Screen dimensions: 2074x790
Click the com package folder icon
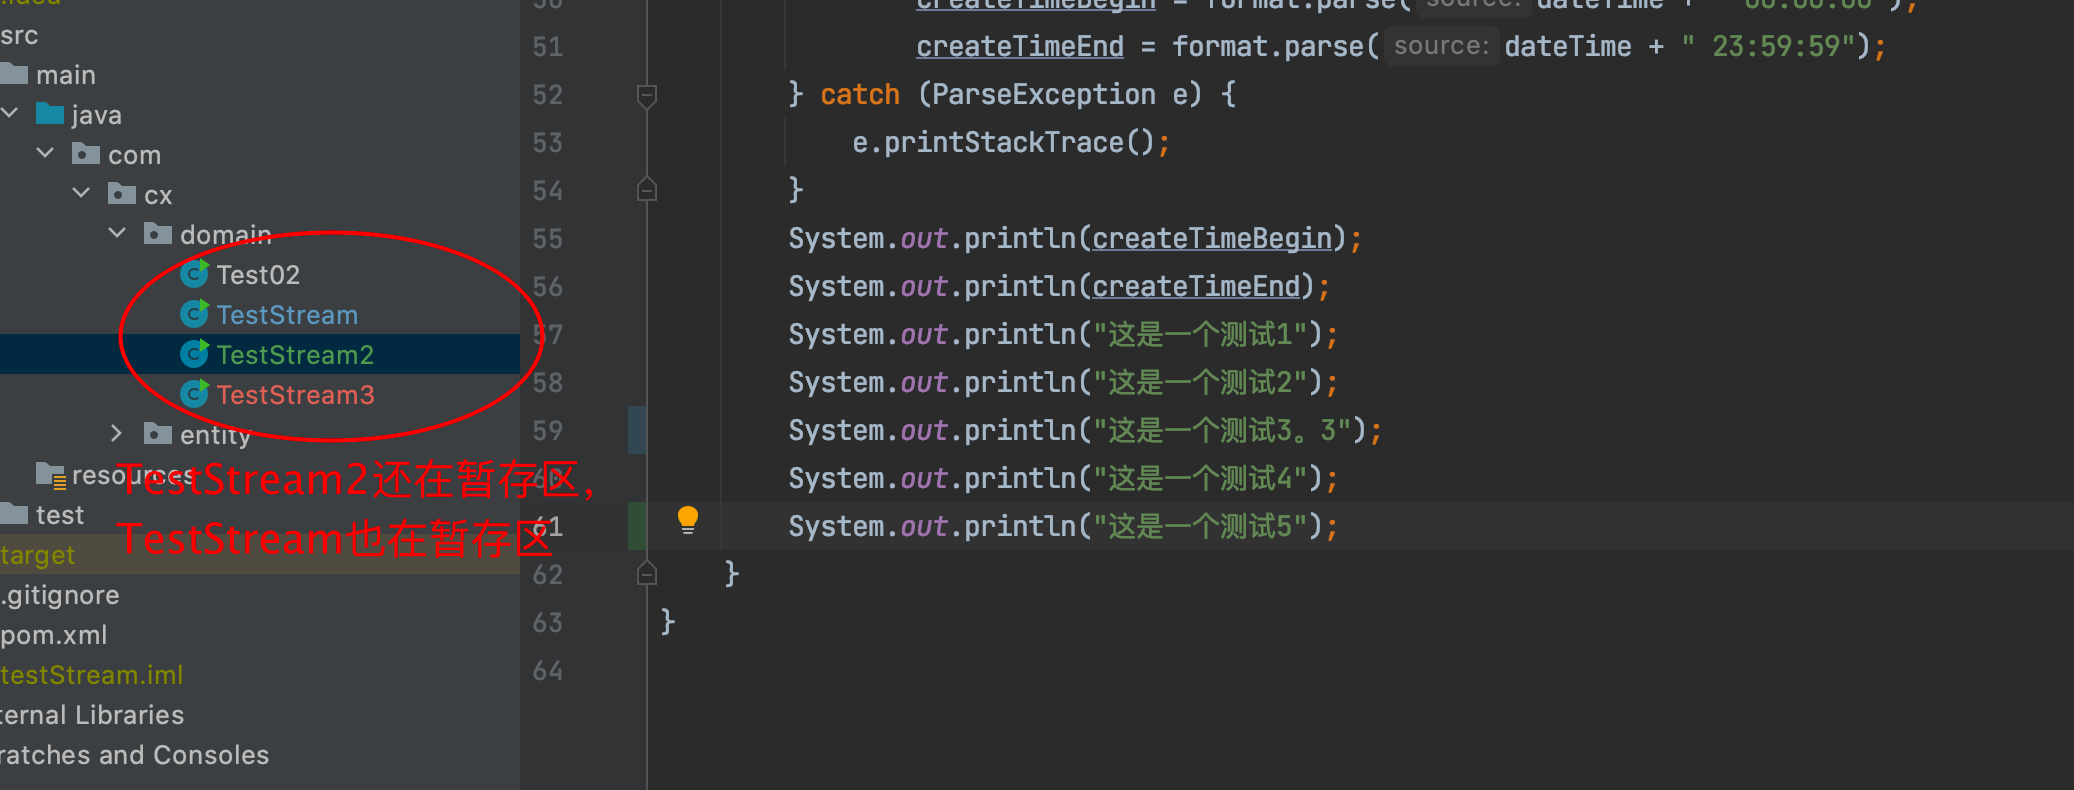tap(86, 153)
